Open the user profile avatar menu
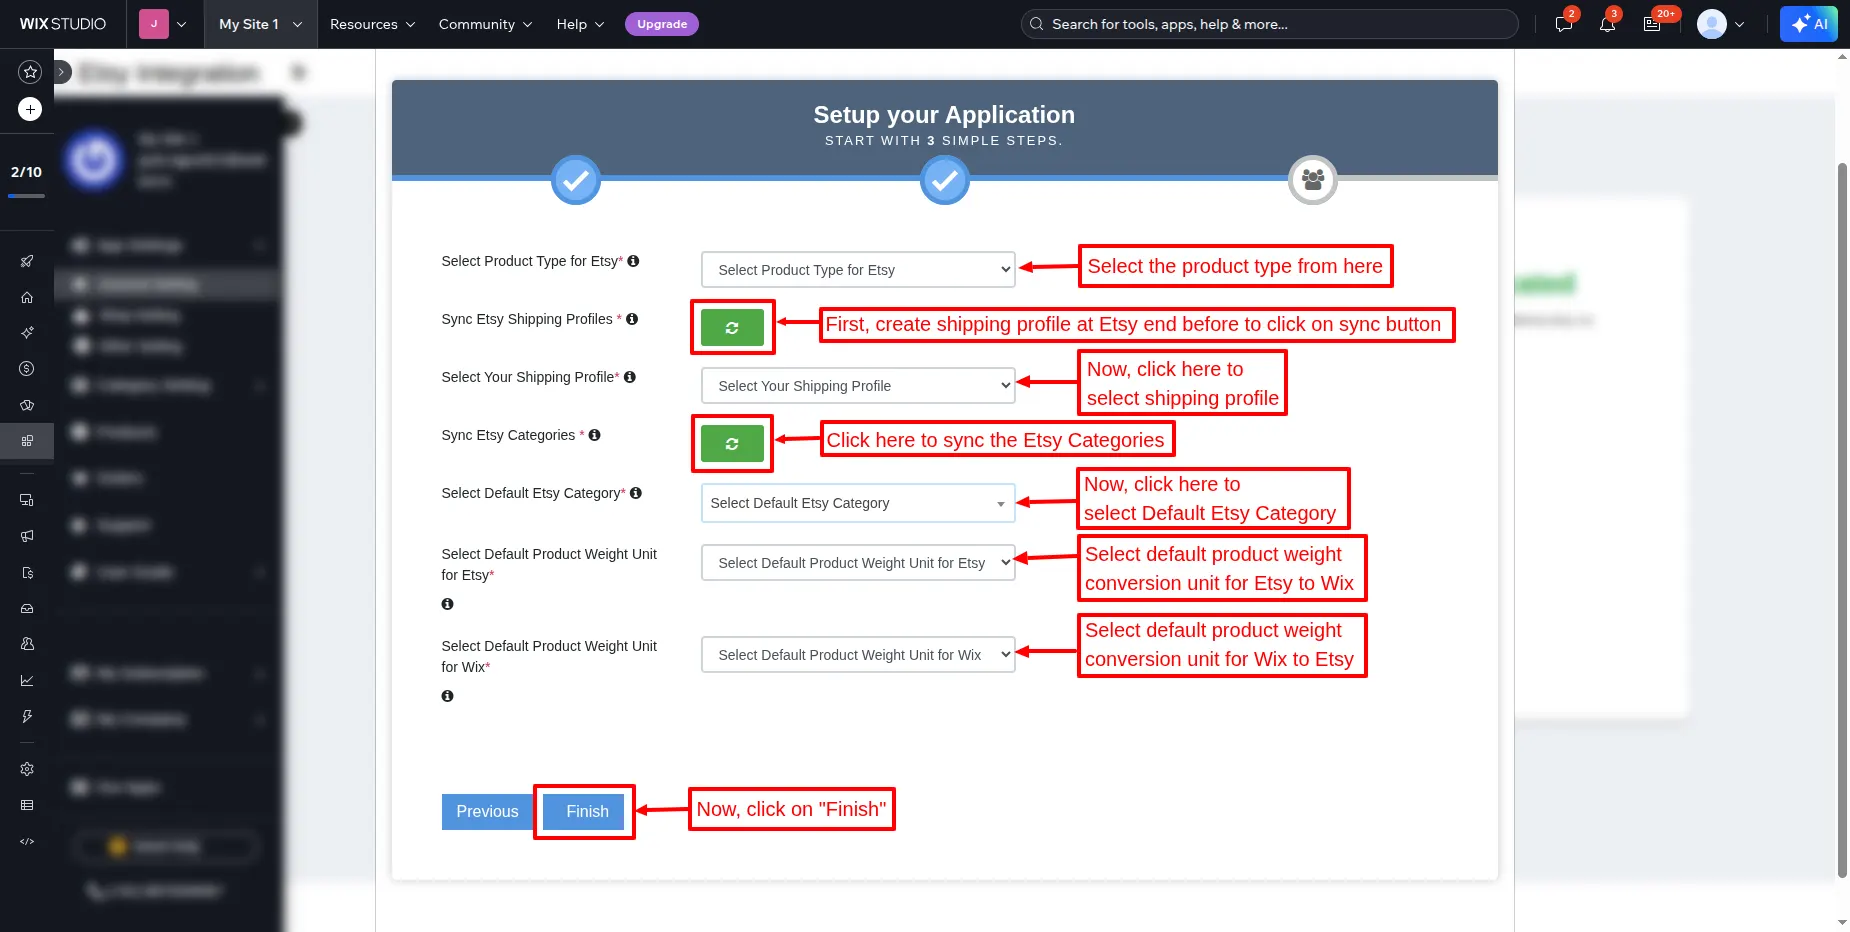This screenshot has height=932, width=1850. pos(1721,24)
